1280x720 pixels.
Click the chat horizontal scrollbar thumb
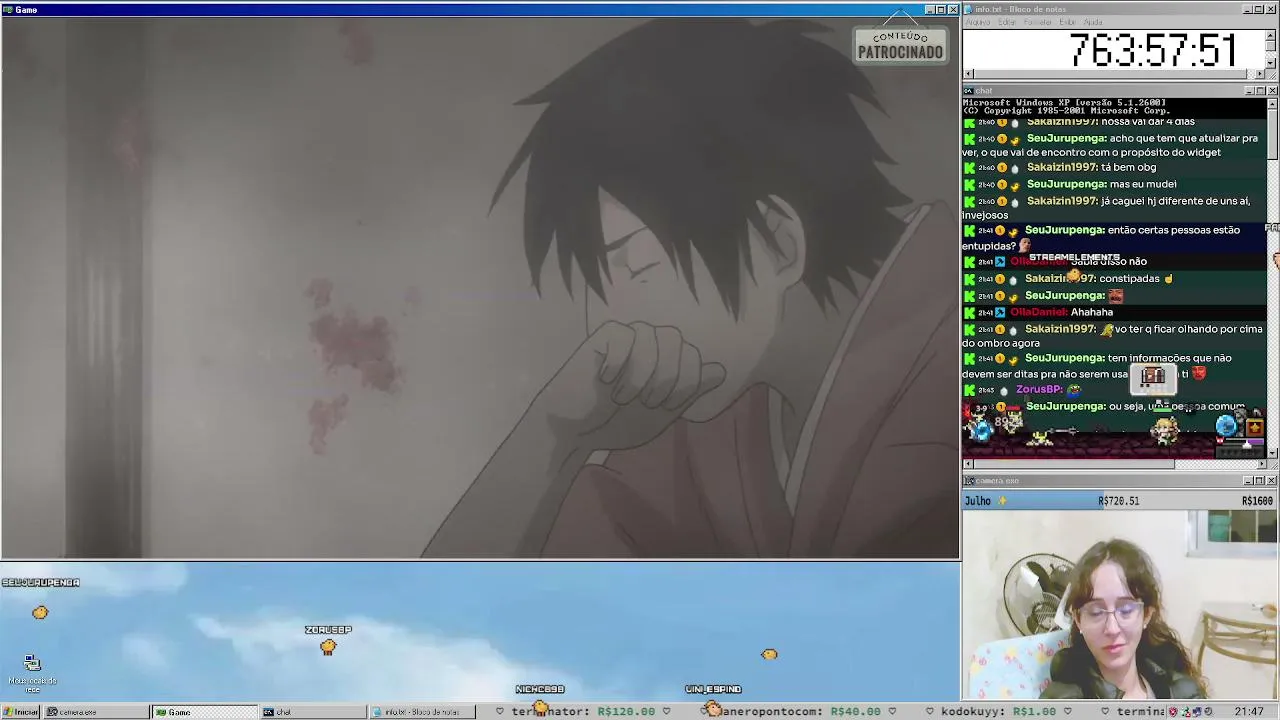coord(1075,464)
